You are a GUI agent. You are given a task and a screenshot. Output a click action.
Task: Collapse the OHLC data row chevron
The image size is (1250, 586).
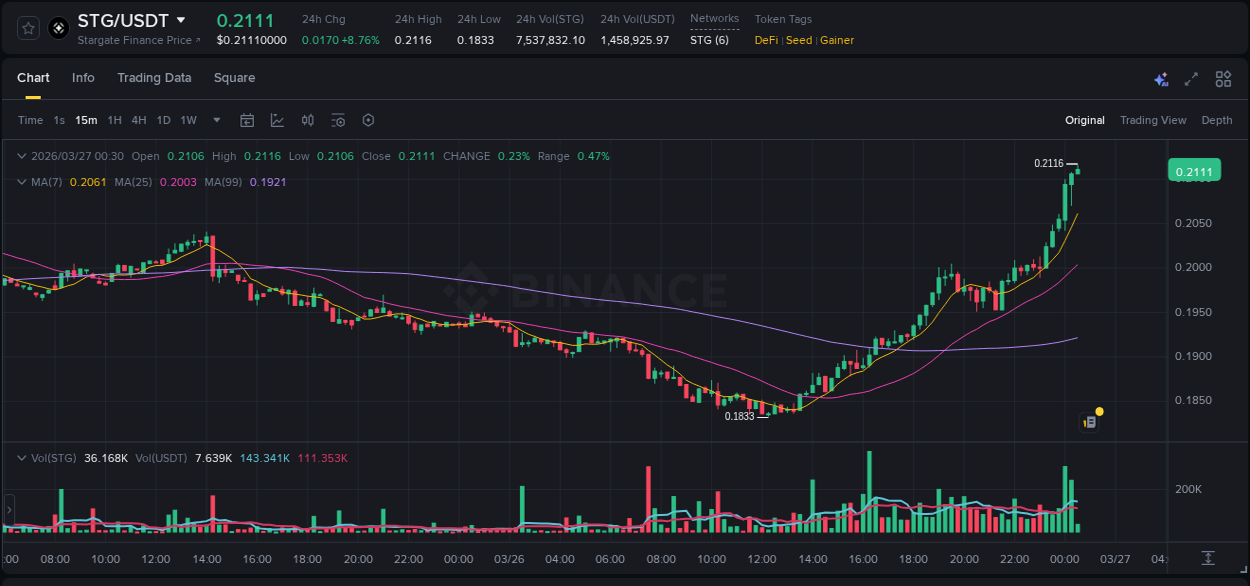tap(22, 156)
